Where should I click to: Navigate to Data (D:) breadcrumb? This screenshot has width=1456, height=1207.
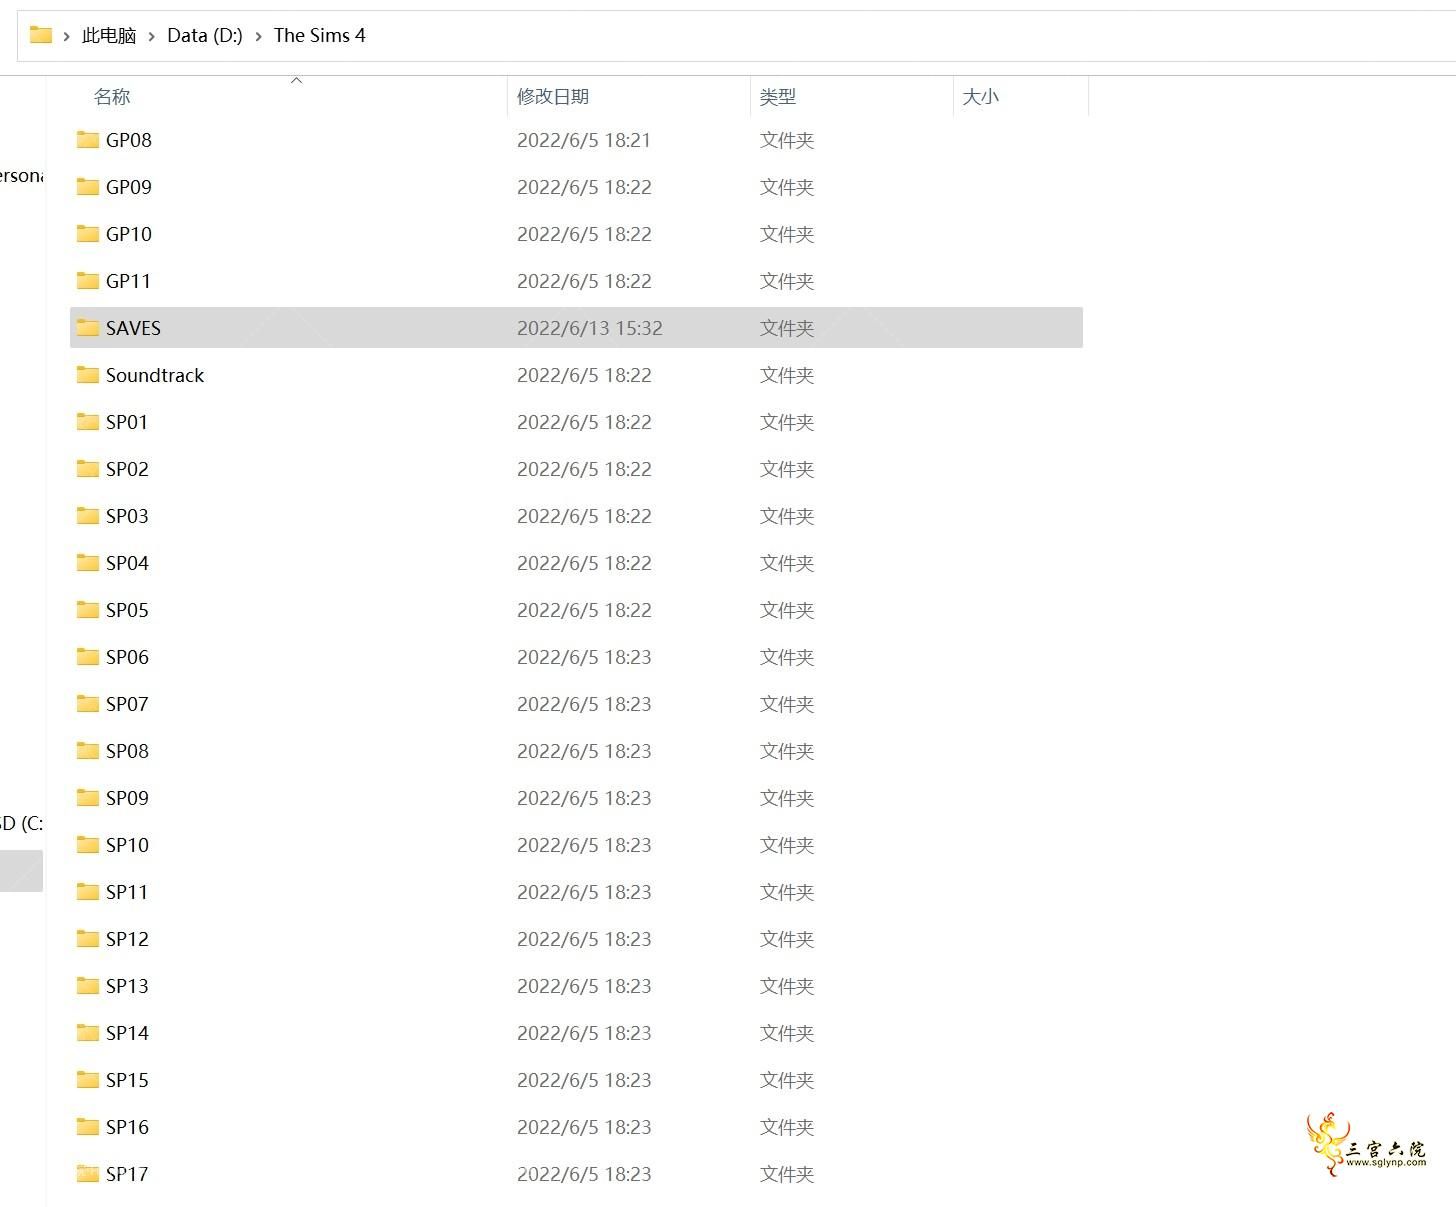click(x=205, y=35)
